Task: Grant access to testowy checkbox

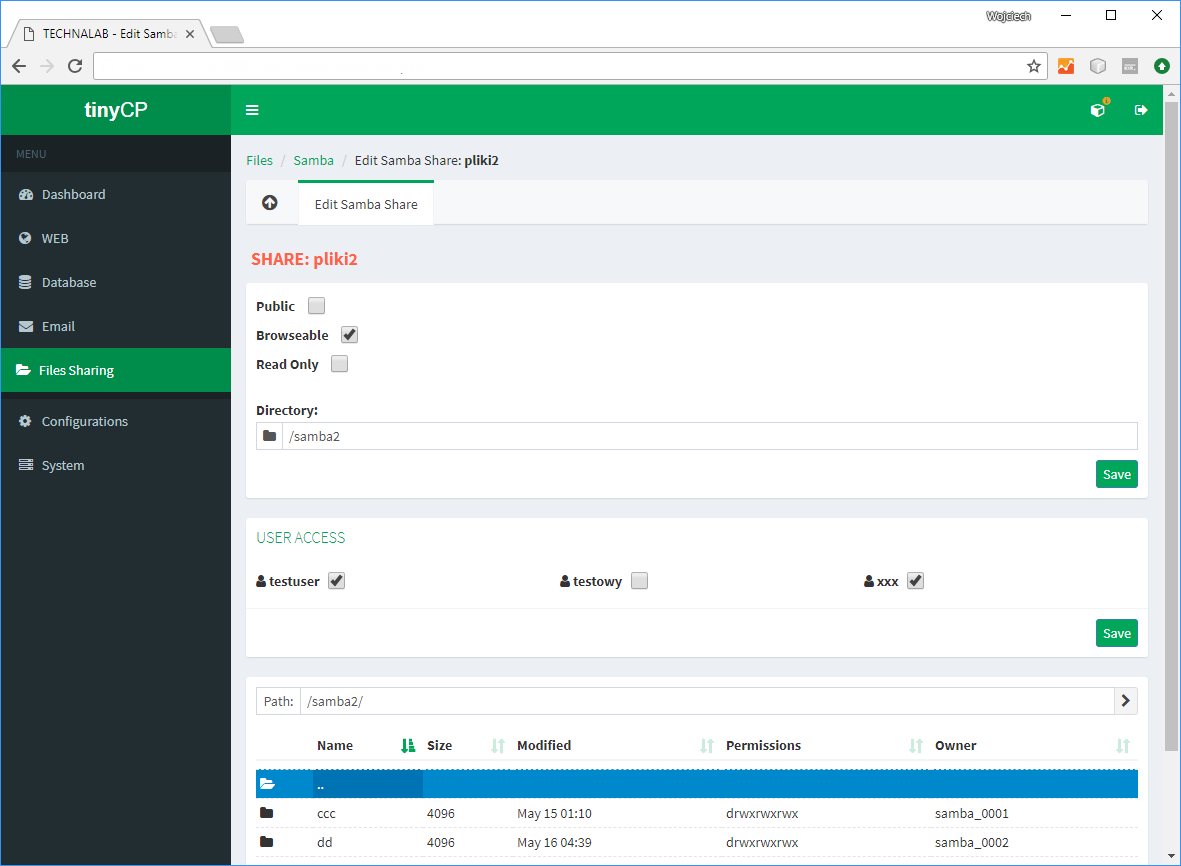Action: [639, 581]
